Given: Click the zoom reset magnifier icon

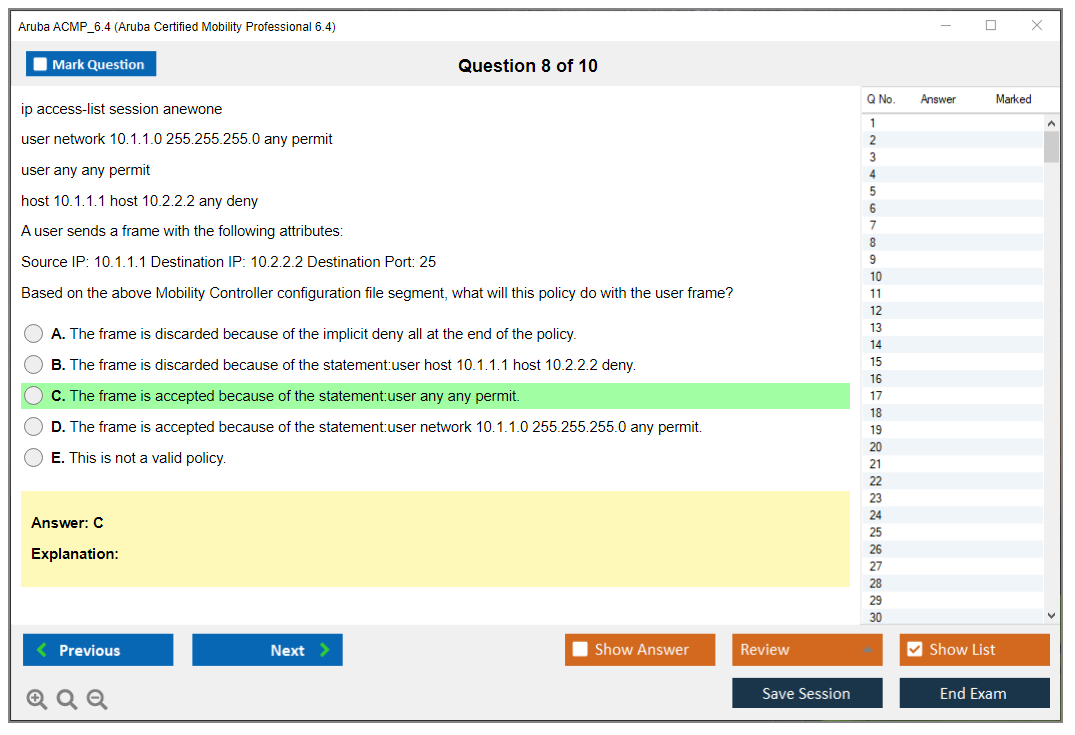Looking at the screenshot, I should [x=67, y=700].
